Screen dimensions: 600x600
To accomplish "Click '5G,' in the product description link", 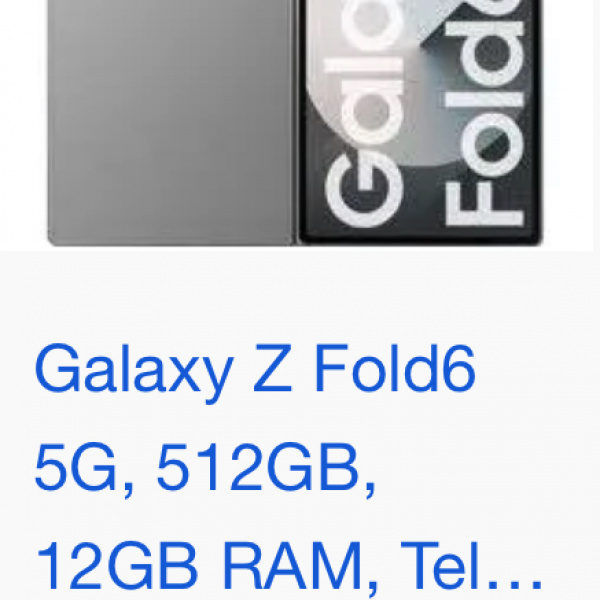I will [x=85, y=469].
